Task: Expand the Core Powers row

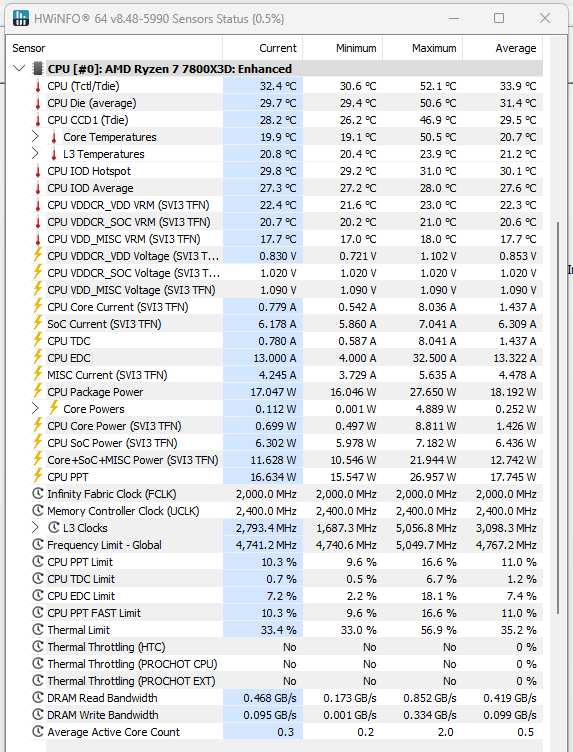Action: pos(35,409)
